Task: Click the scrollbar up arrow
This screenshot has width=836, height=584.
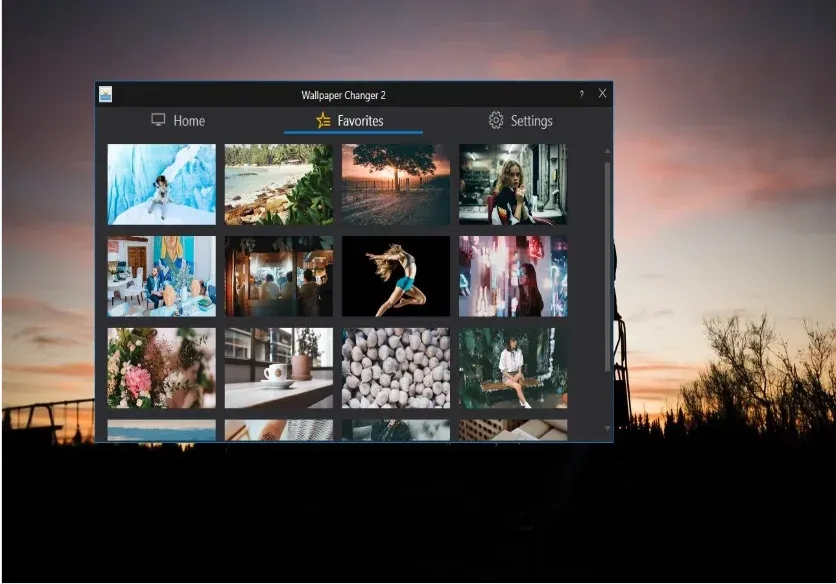Action: pos(607,152)
